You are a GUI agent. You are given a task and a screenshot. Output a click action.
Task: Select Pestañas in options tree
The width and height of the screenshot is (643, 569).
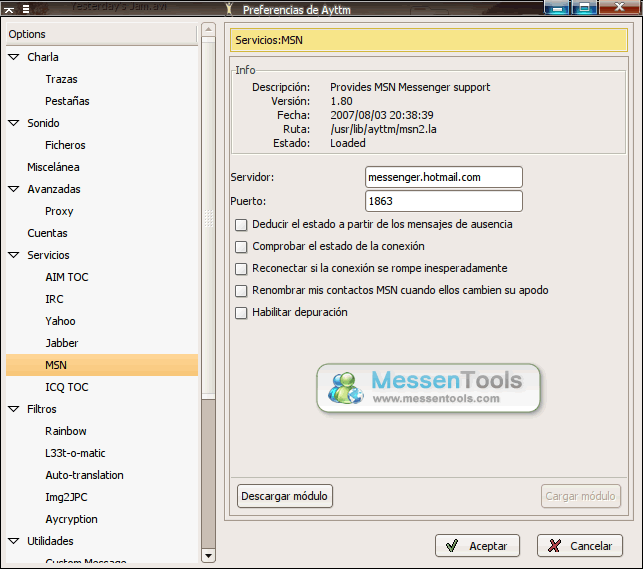tap(67, 101)
